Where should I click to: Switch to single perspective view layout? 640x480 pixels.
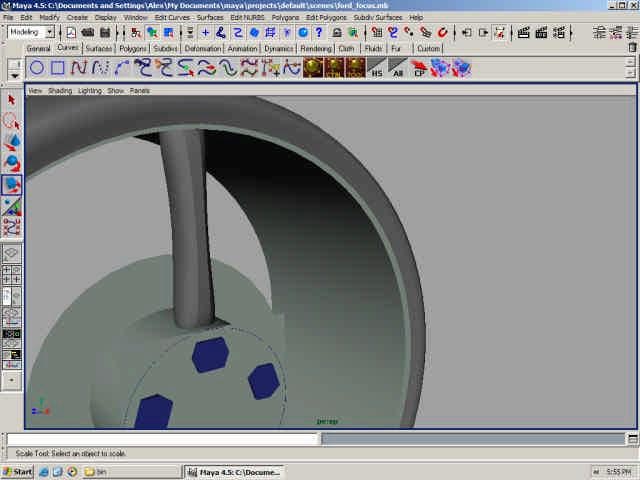[x=12, y=254]
